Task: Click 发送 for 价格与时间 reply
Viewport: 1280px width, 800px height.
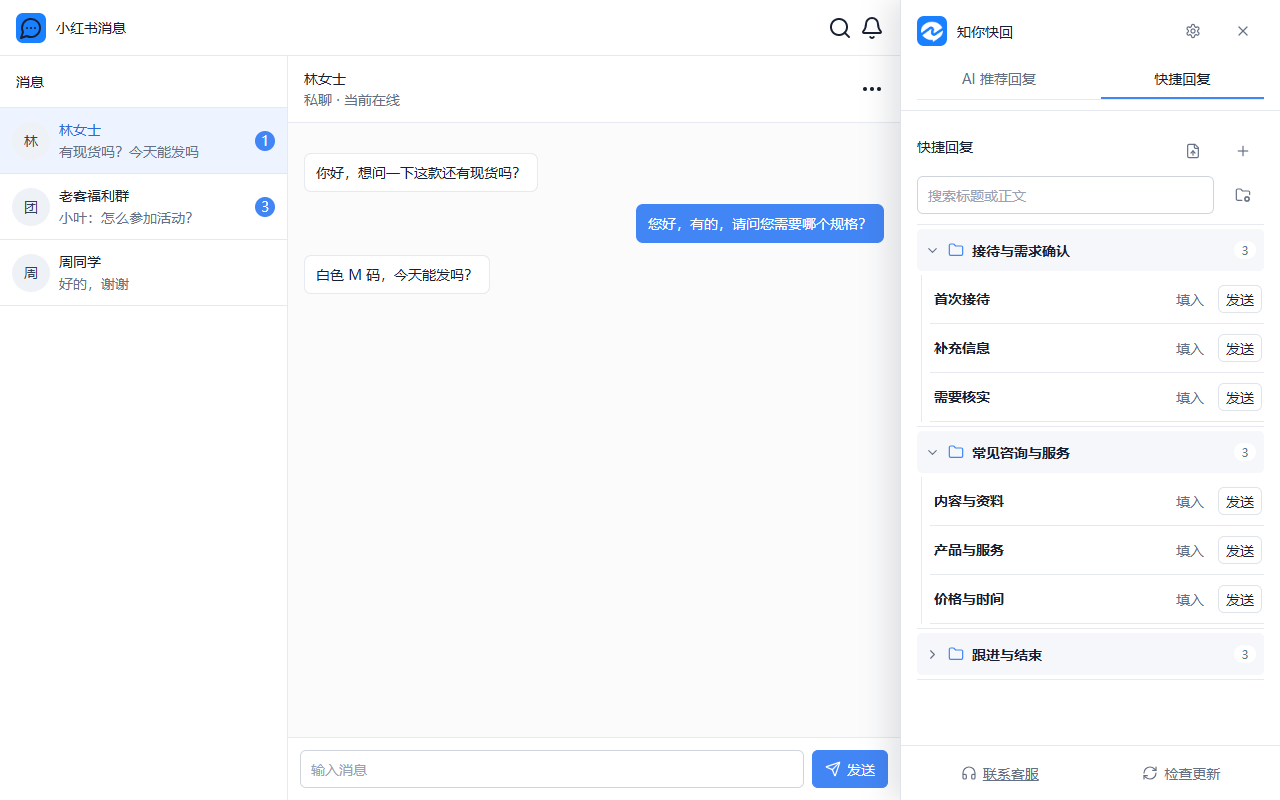Action: tap(1240, 599)
